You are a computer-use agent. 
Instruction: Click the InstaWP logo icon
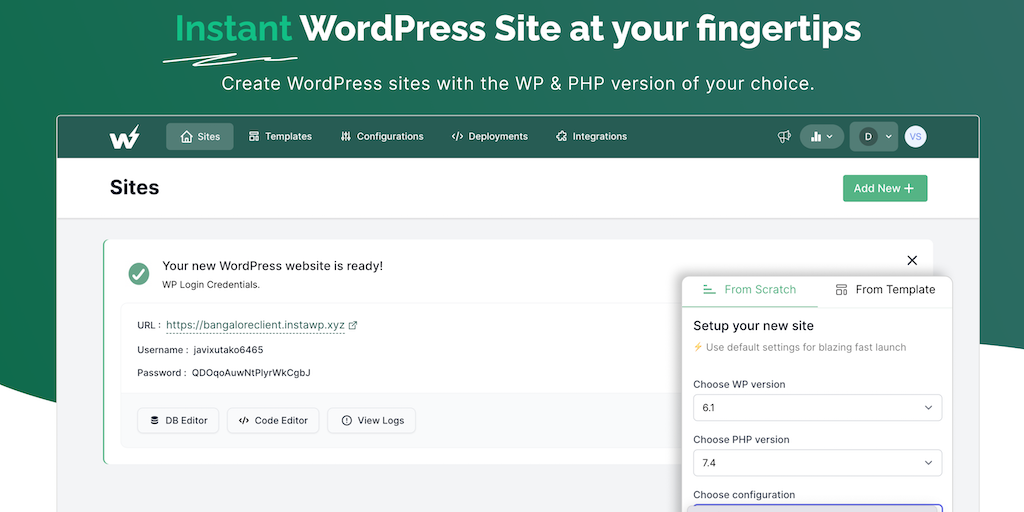[x=125, y=137]
